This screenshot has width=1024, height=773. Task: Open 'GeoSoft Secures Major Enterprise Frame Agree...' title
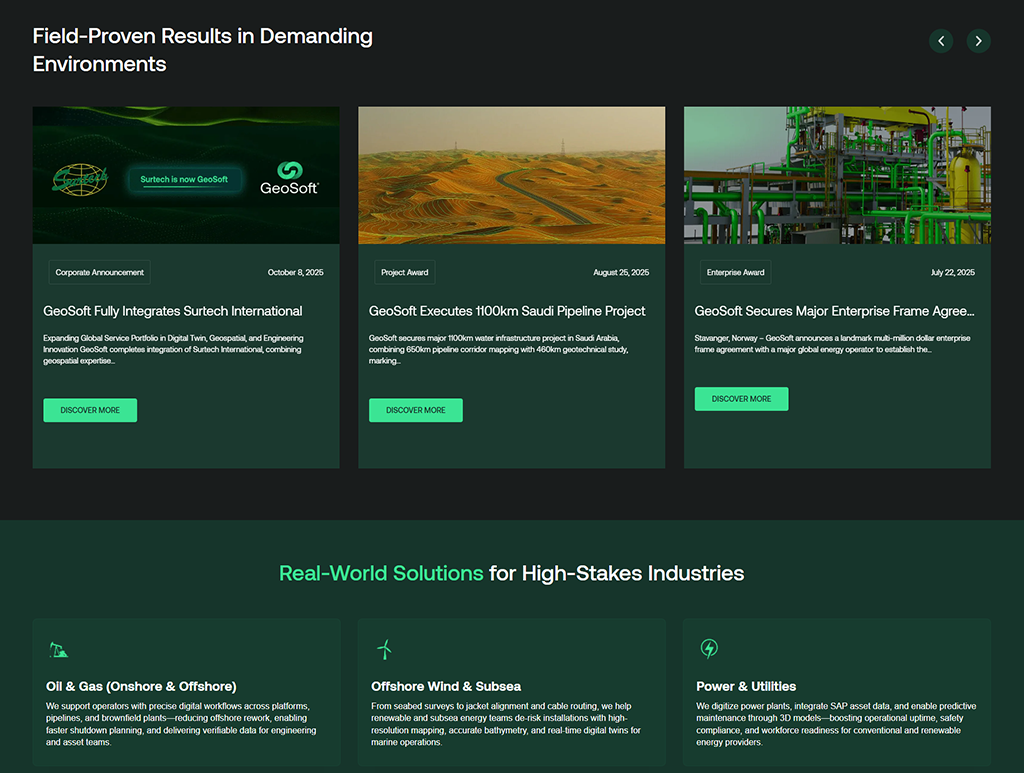coord(835,311)
